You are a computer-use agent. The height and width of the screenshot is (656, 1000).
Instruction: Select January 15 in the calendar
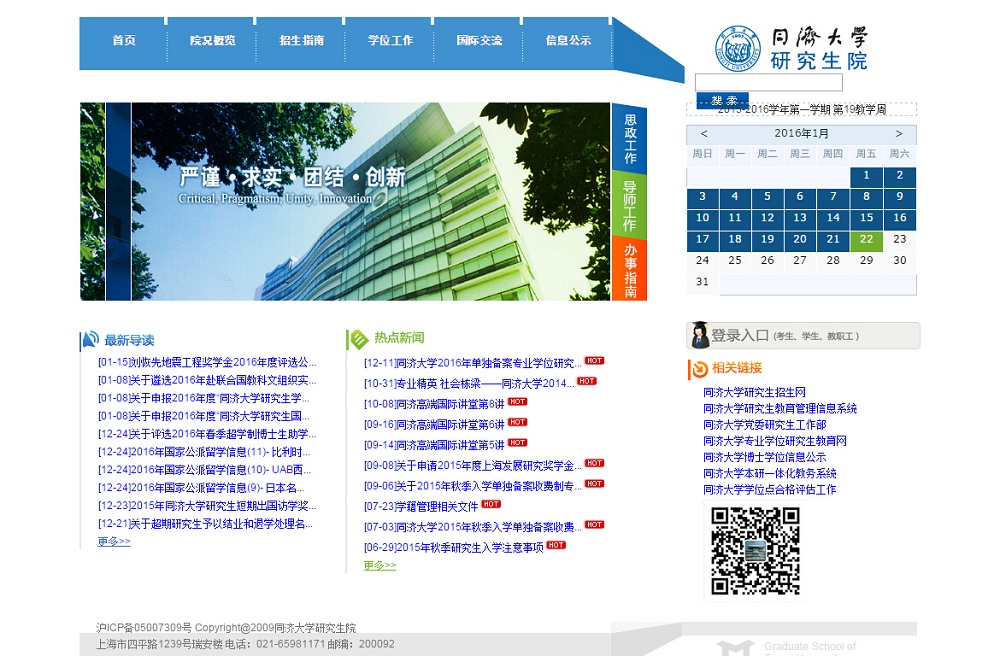click(866, 219)
